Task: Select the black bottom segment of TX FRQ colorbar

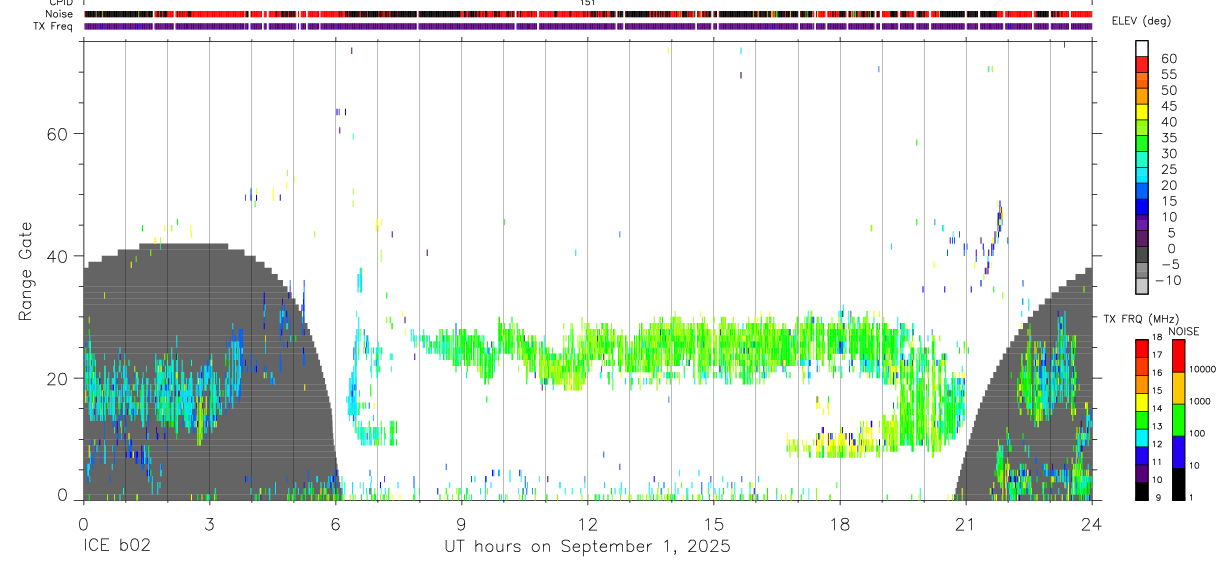Action: point(1142,491)
